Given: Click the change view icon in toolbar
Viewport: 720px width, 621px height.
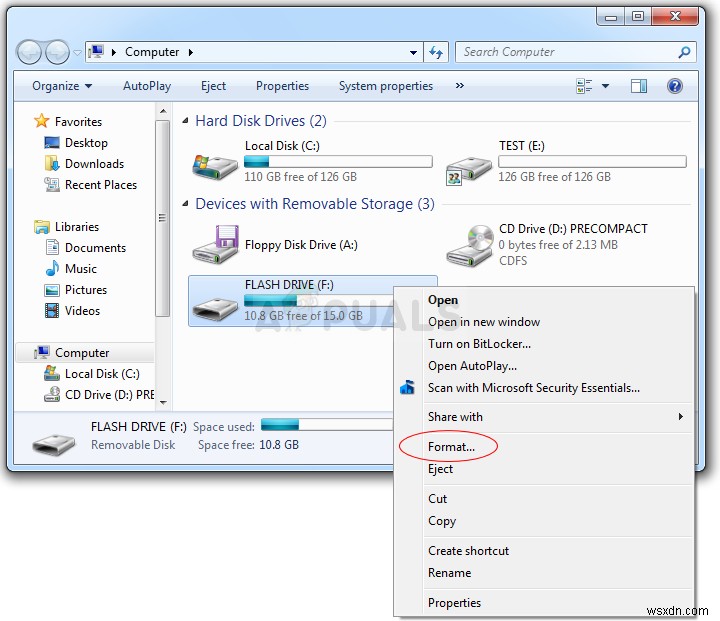Looking at the screenshot, I should pos(584,86).
